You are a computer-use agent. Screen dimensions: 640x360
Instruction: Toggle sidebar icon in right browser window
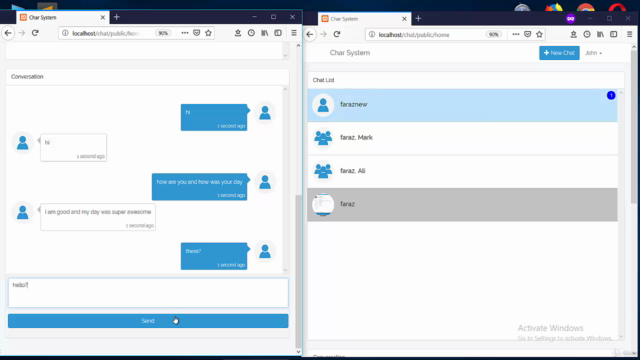point(613,34)
